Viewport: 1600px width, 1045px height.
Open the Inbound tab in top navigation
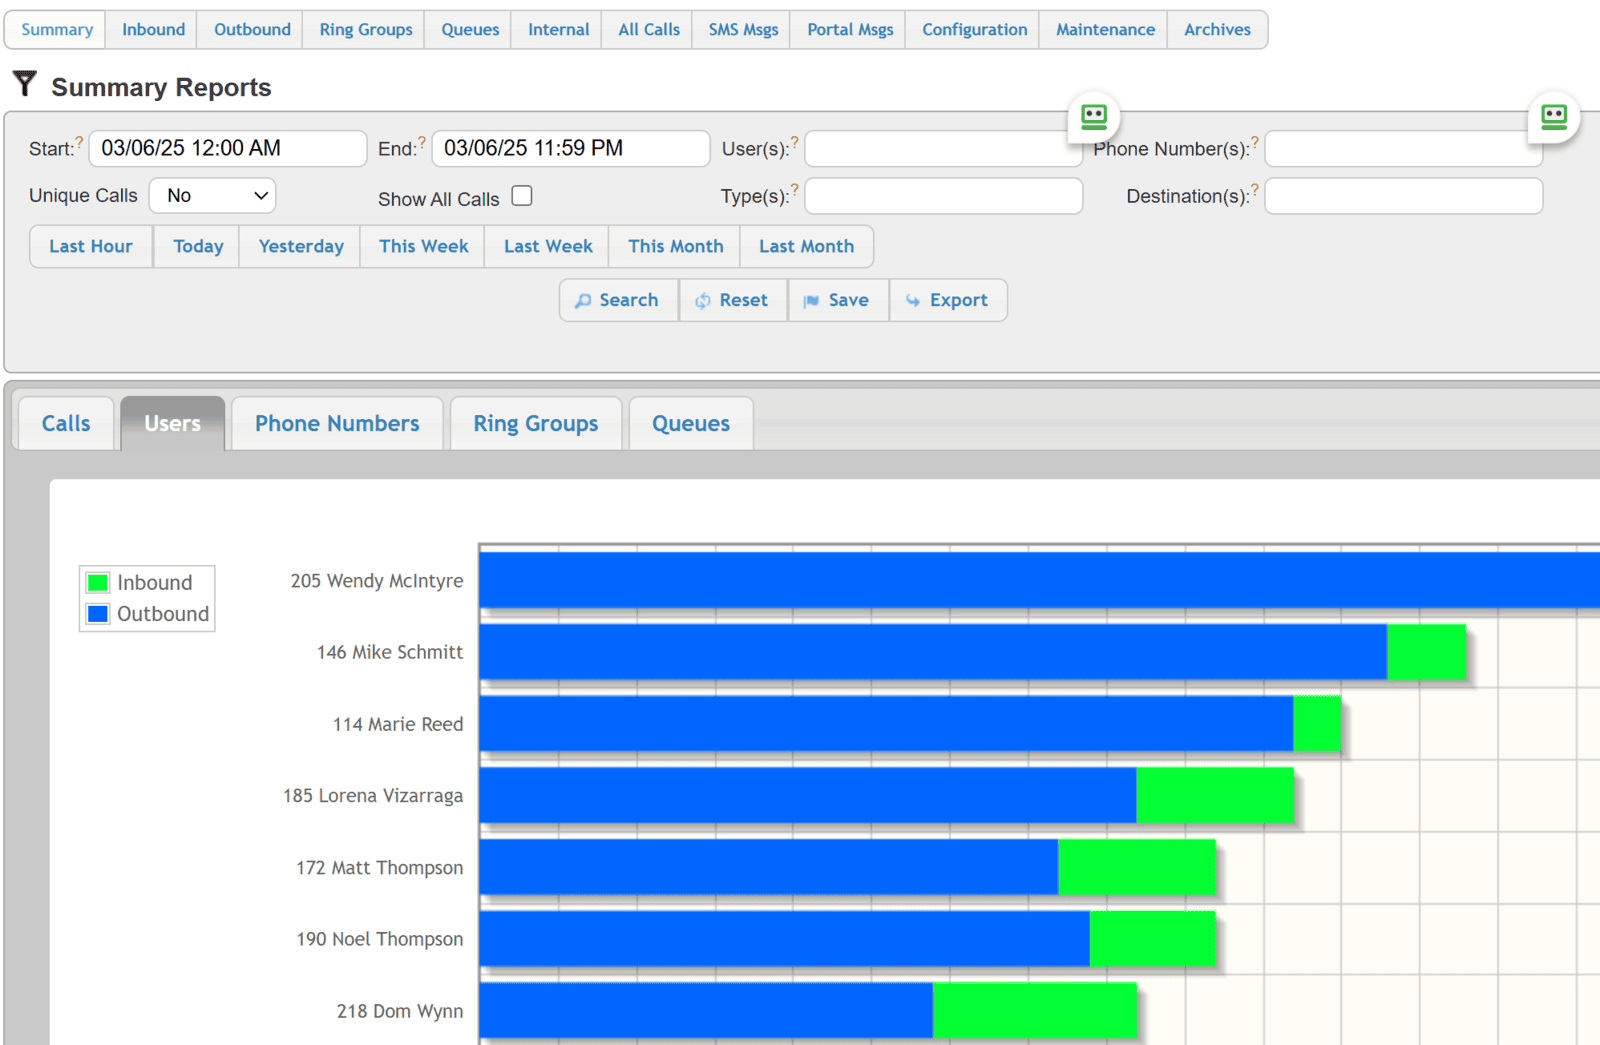[x=153, y=30]
